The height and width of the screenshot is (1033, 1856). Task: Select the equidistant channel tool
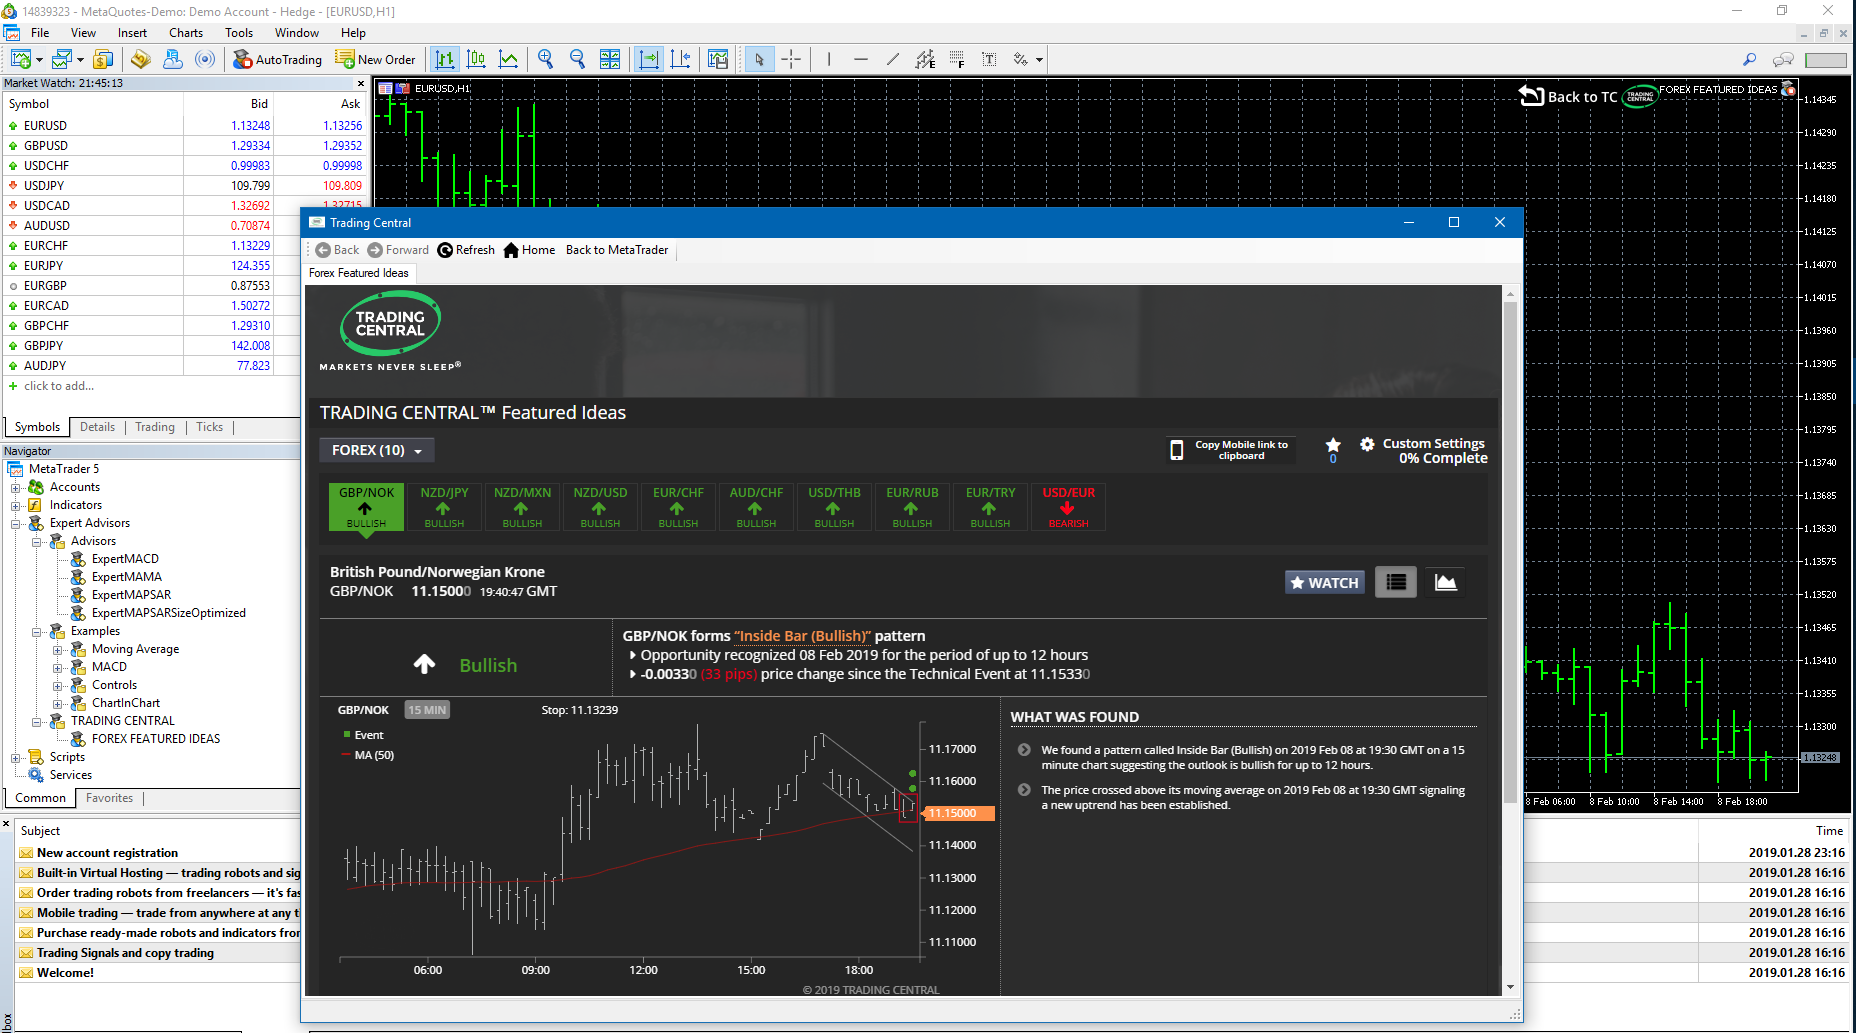pyautogui.click(x=925, y=60)
